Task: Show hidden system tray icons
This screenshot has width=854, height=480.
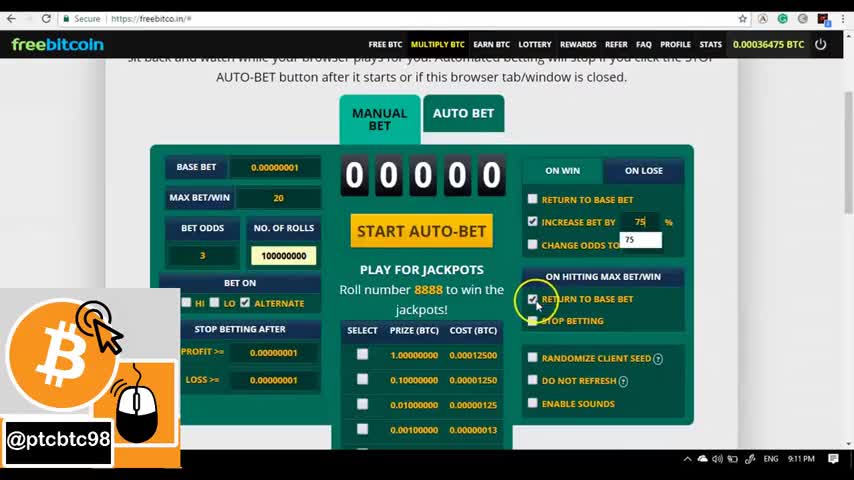Action: click(687, 459)
